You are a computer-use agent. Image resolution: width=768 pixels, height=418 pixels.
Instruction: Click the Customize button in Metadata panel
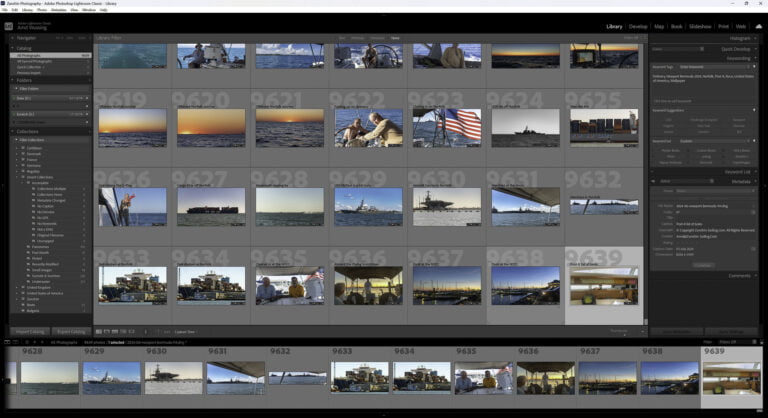coord(703,265)
